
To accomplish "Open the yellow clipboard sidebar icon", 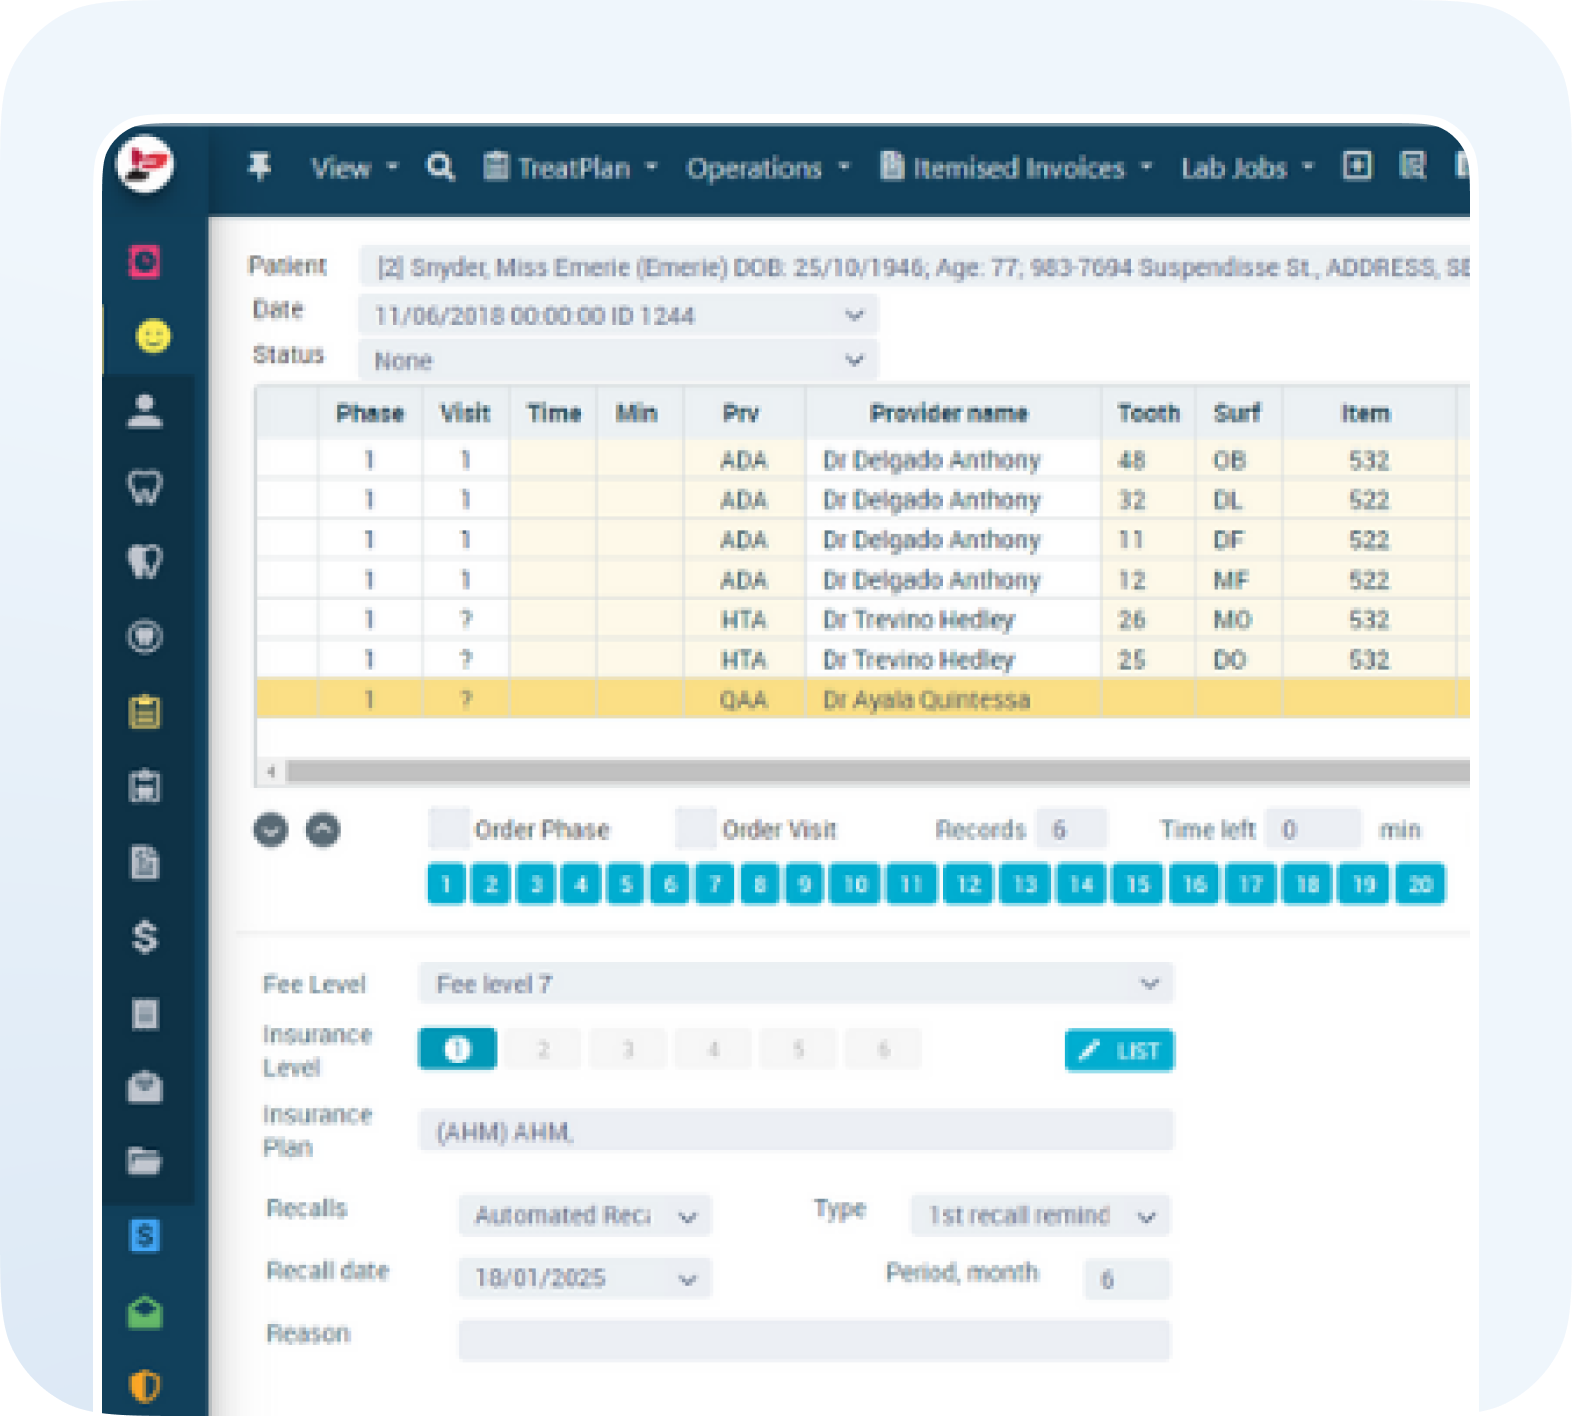I will [x=145, y=712].
